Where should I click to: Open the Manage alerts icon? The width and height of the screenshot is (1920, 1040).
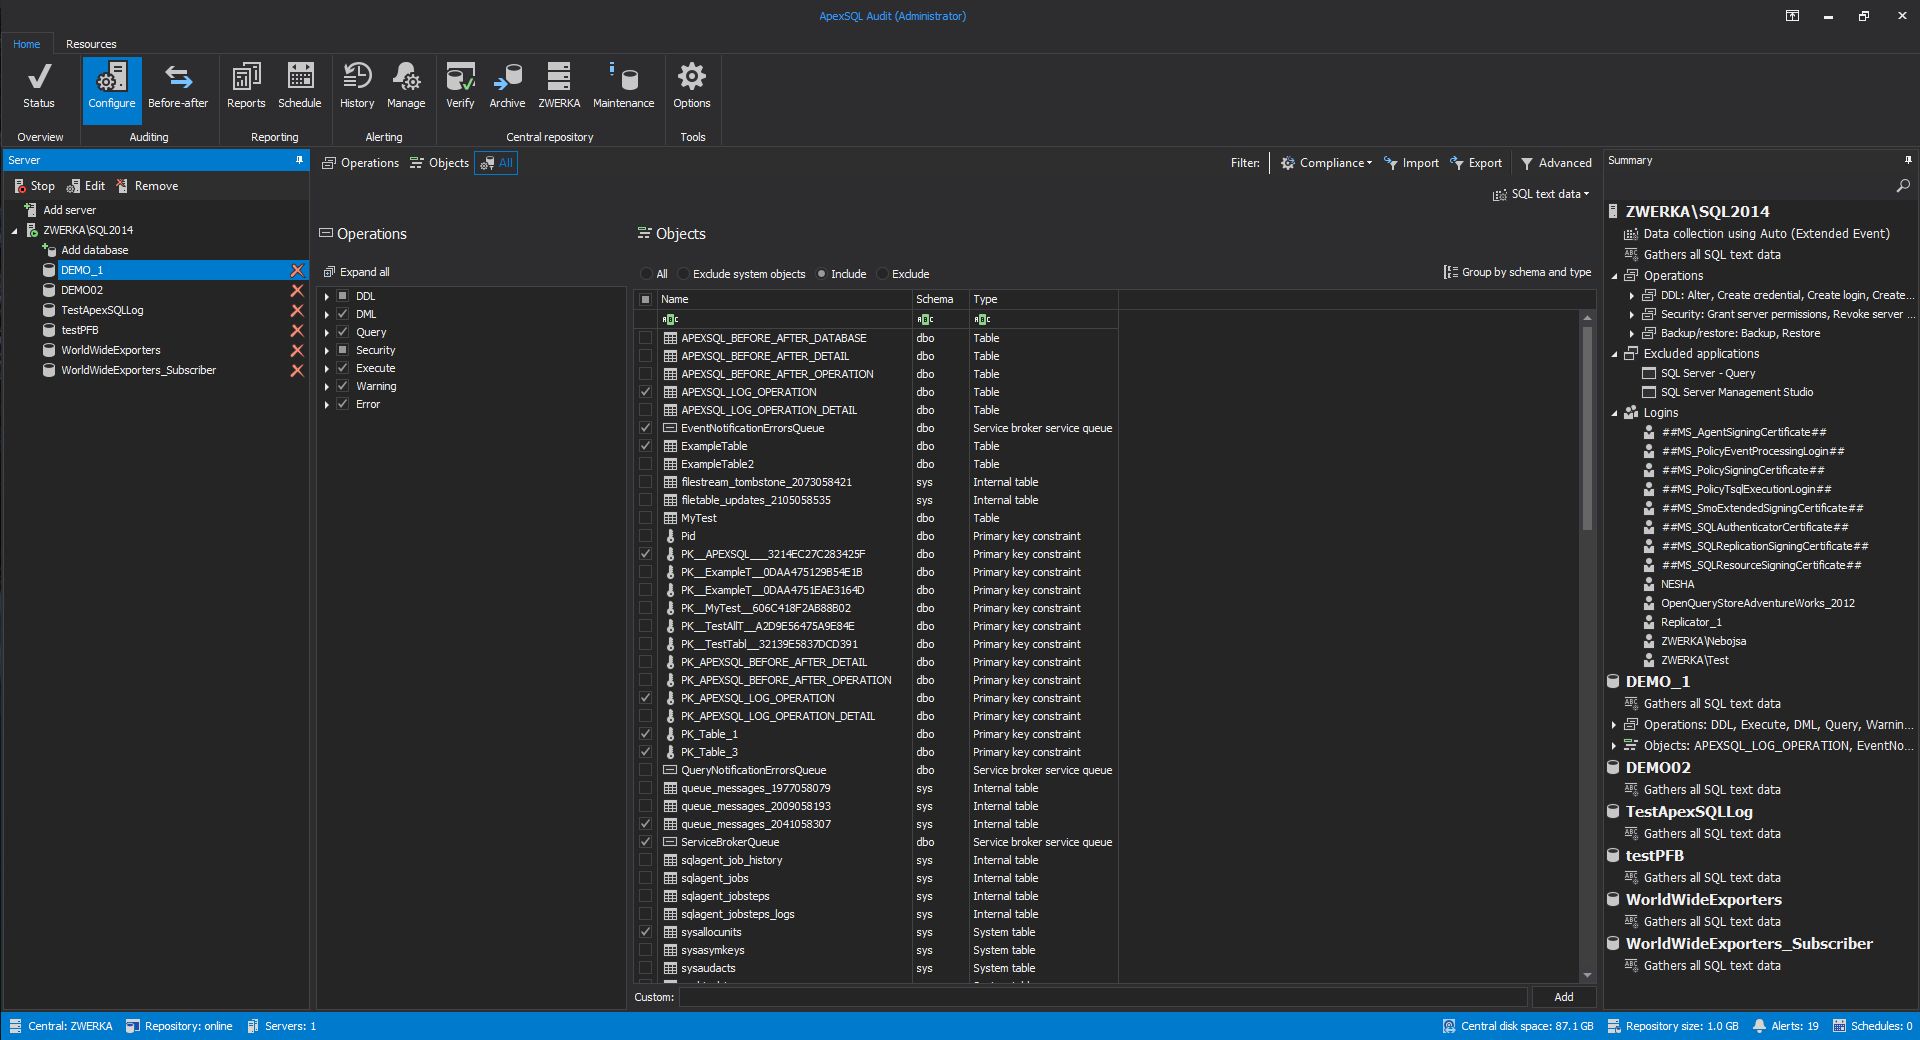coord(406,85)
